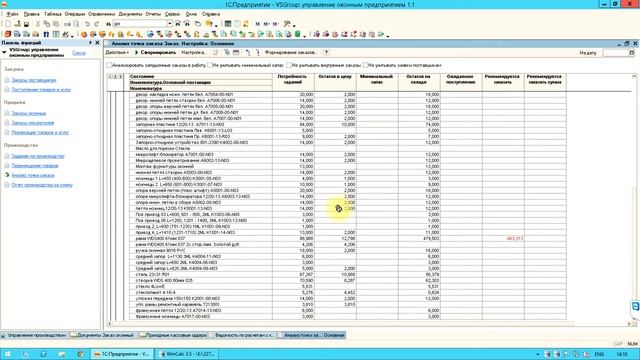Click the Redo arrow icon
The width and height of the screenshot is (640, 360).
point(97,24)
